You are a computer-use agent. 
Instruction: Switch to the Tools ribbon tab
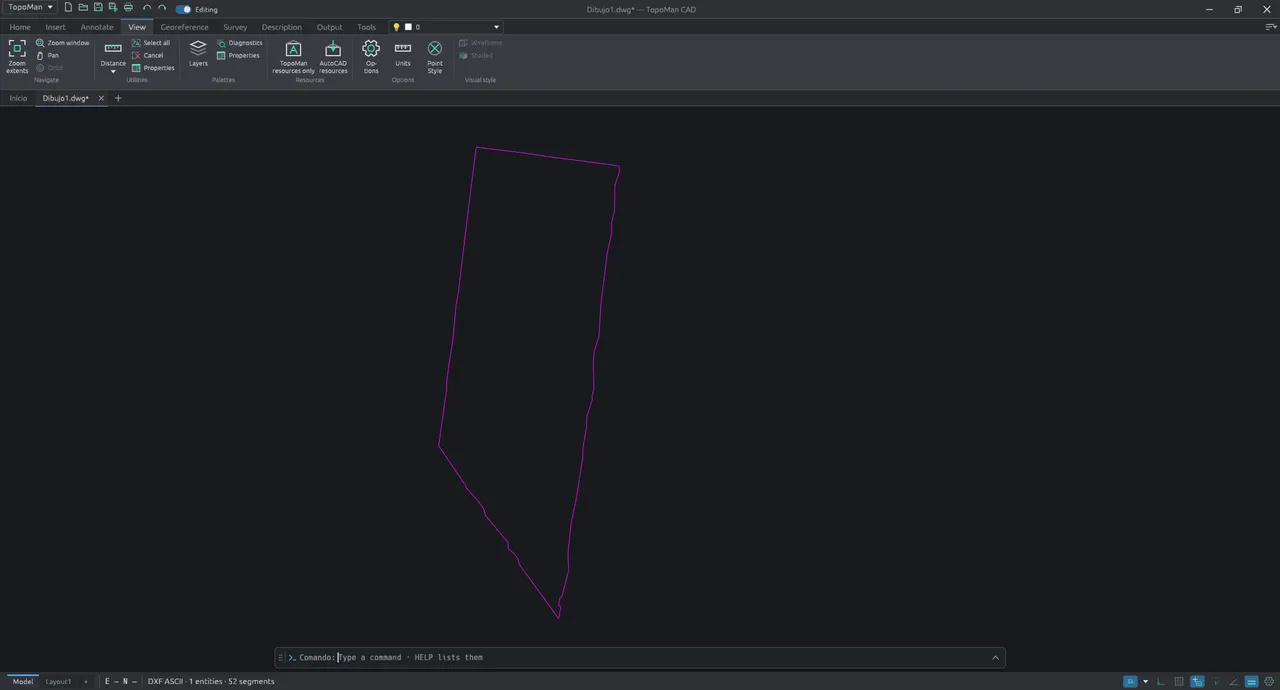pyautogui.click(x=367, y=27)
